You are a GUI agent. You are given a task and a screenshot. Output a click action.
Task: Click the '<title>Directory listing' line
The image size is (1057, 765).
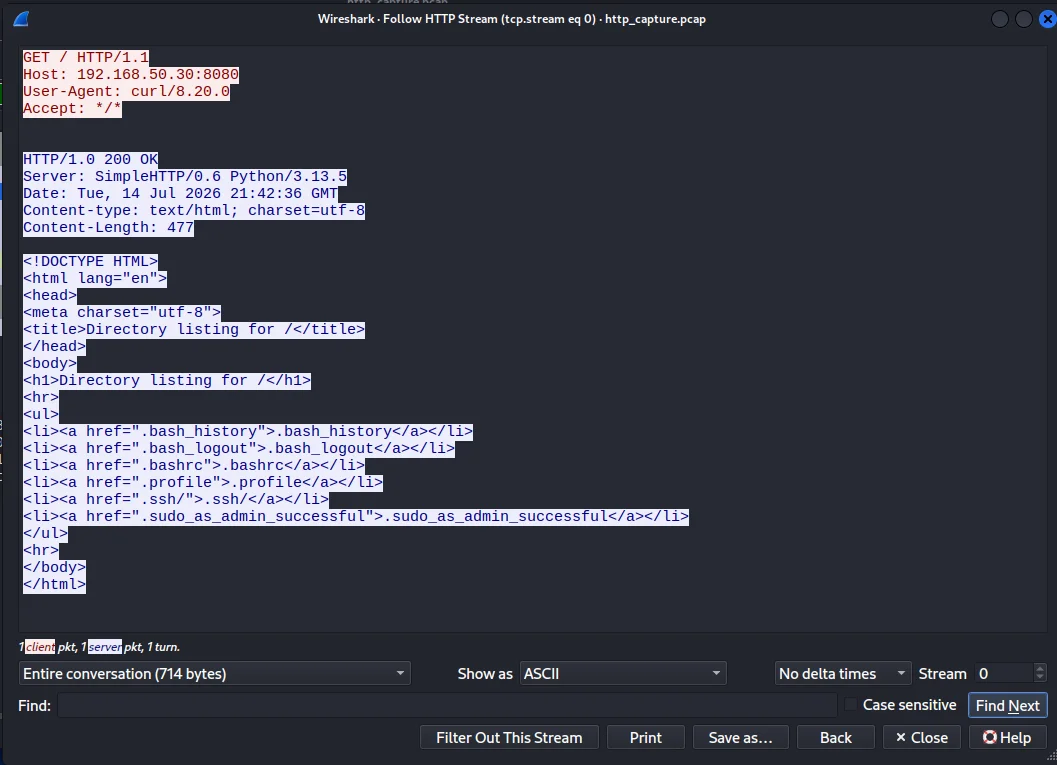click(x=193, y=329)
